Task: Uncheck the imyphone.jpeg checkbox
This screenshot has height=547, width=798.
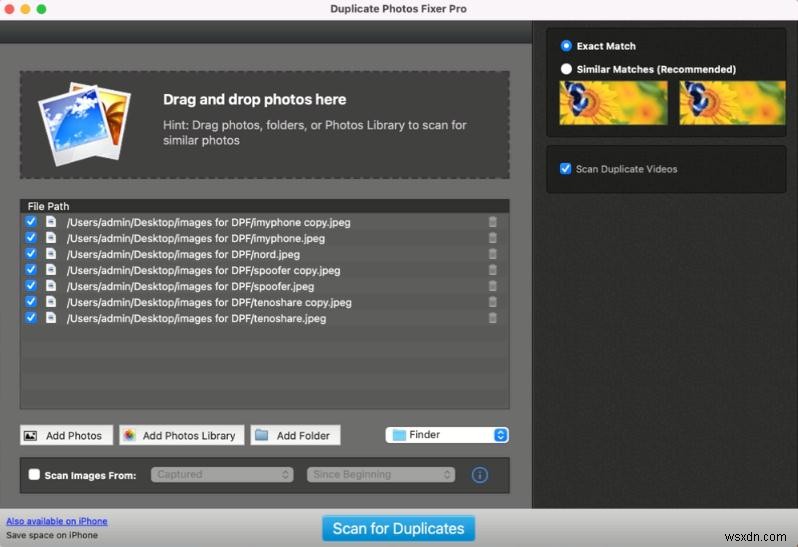Action: point(31,238)
